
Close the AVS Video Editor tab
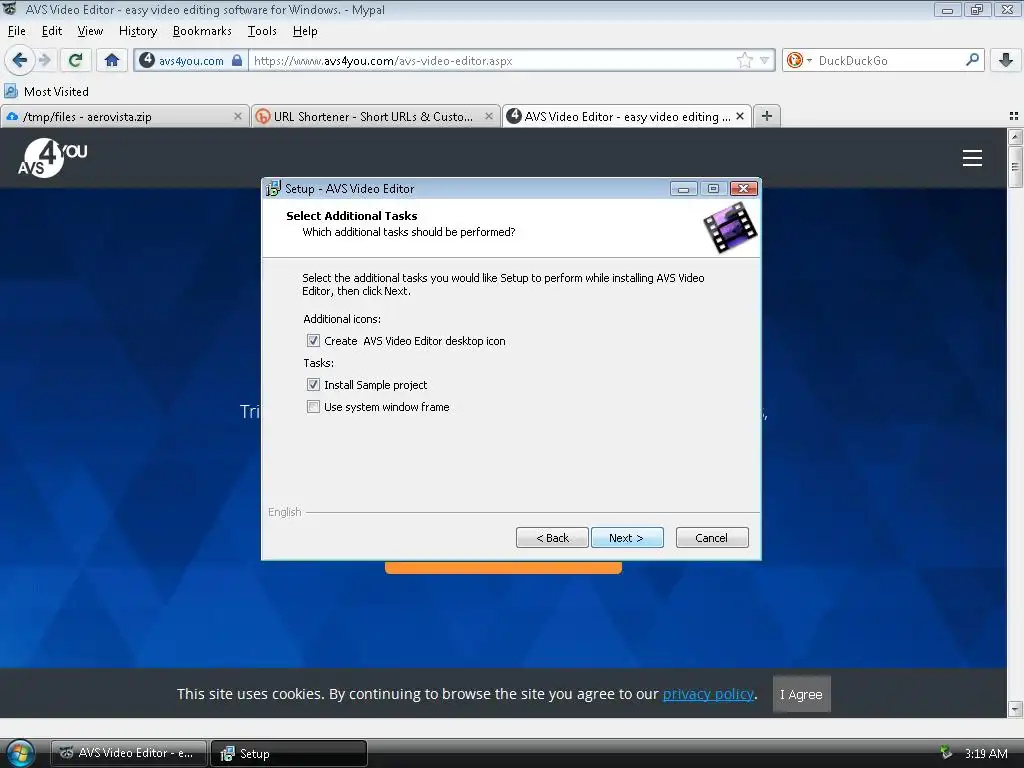point(739,116)
